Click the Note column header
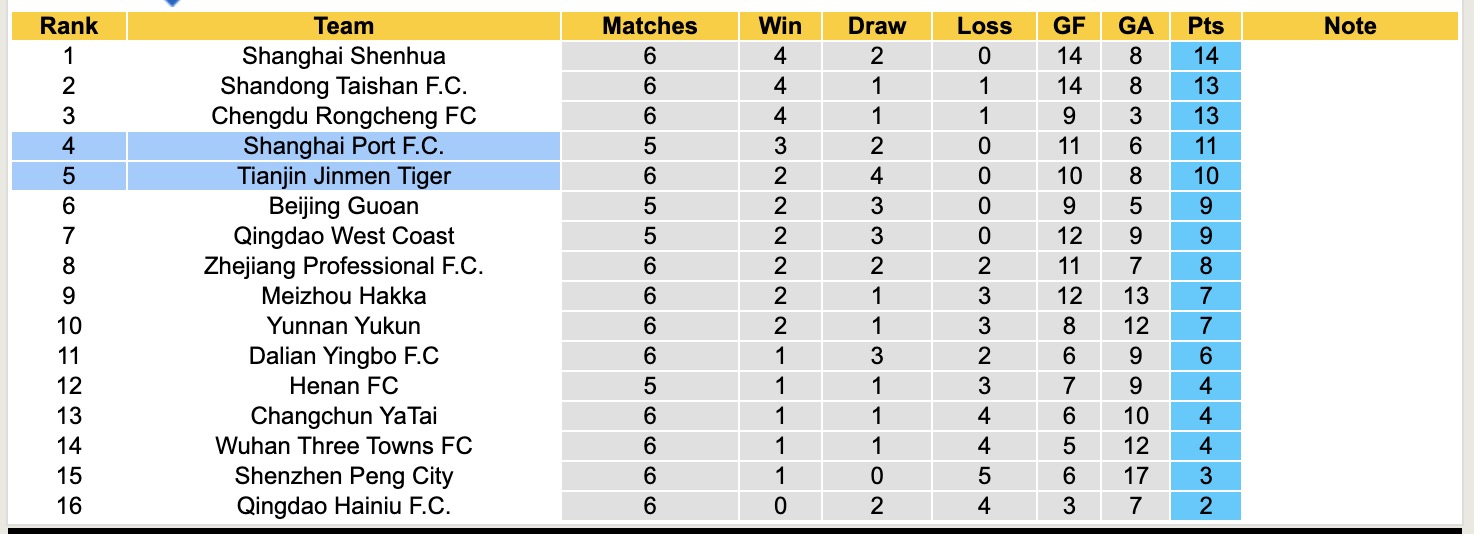This screenshot has width=1476, height=534. [1349, 26]
